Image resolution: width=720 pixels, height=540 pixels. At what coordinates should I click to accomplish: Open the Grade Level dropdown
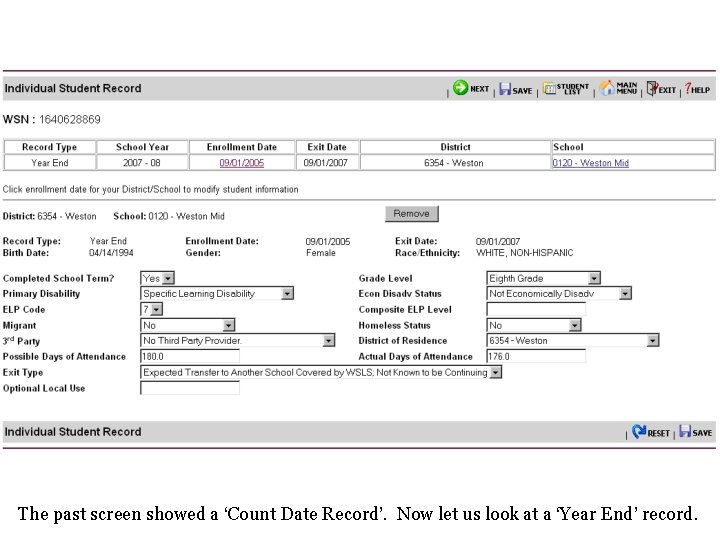(x=544, y=278)
